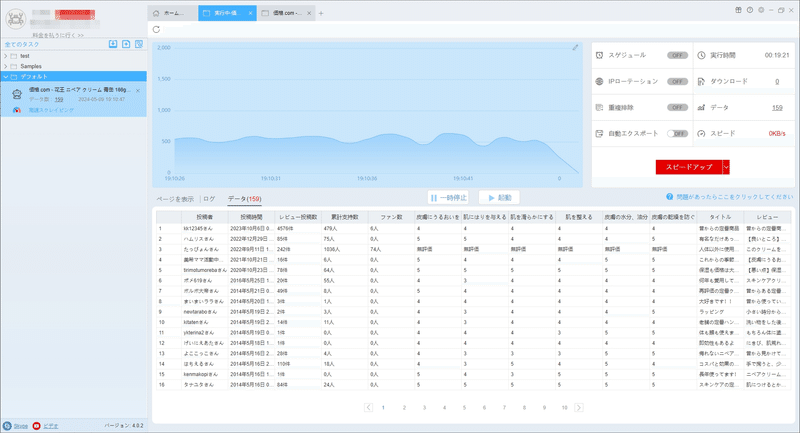Toggle the スケジュール switch

click(678, 55)
